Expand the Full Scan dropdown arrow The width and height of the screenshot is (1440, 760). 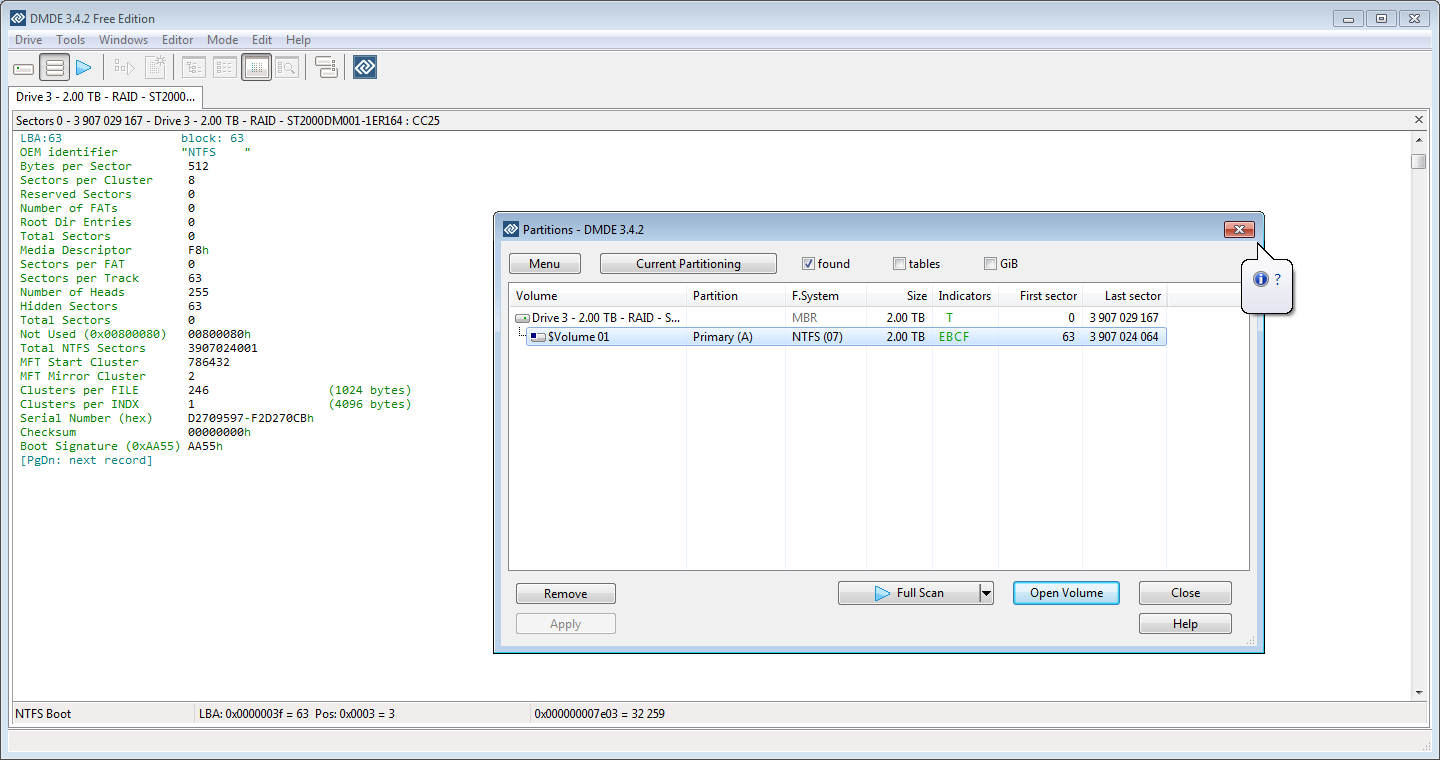986,593
